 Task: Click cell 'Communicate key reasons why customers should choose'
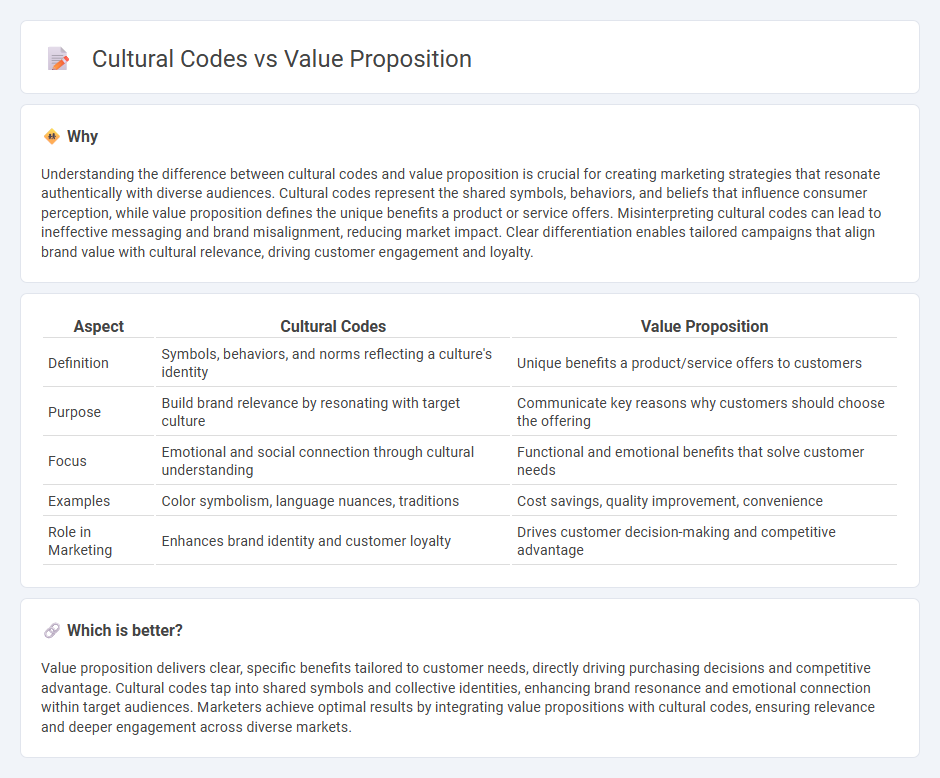coord(704,412)
